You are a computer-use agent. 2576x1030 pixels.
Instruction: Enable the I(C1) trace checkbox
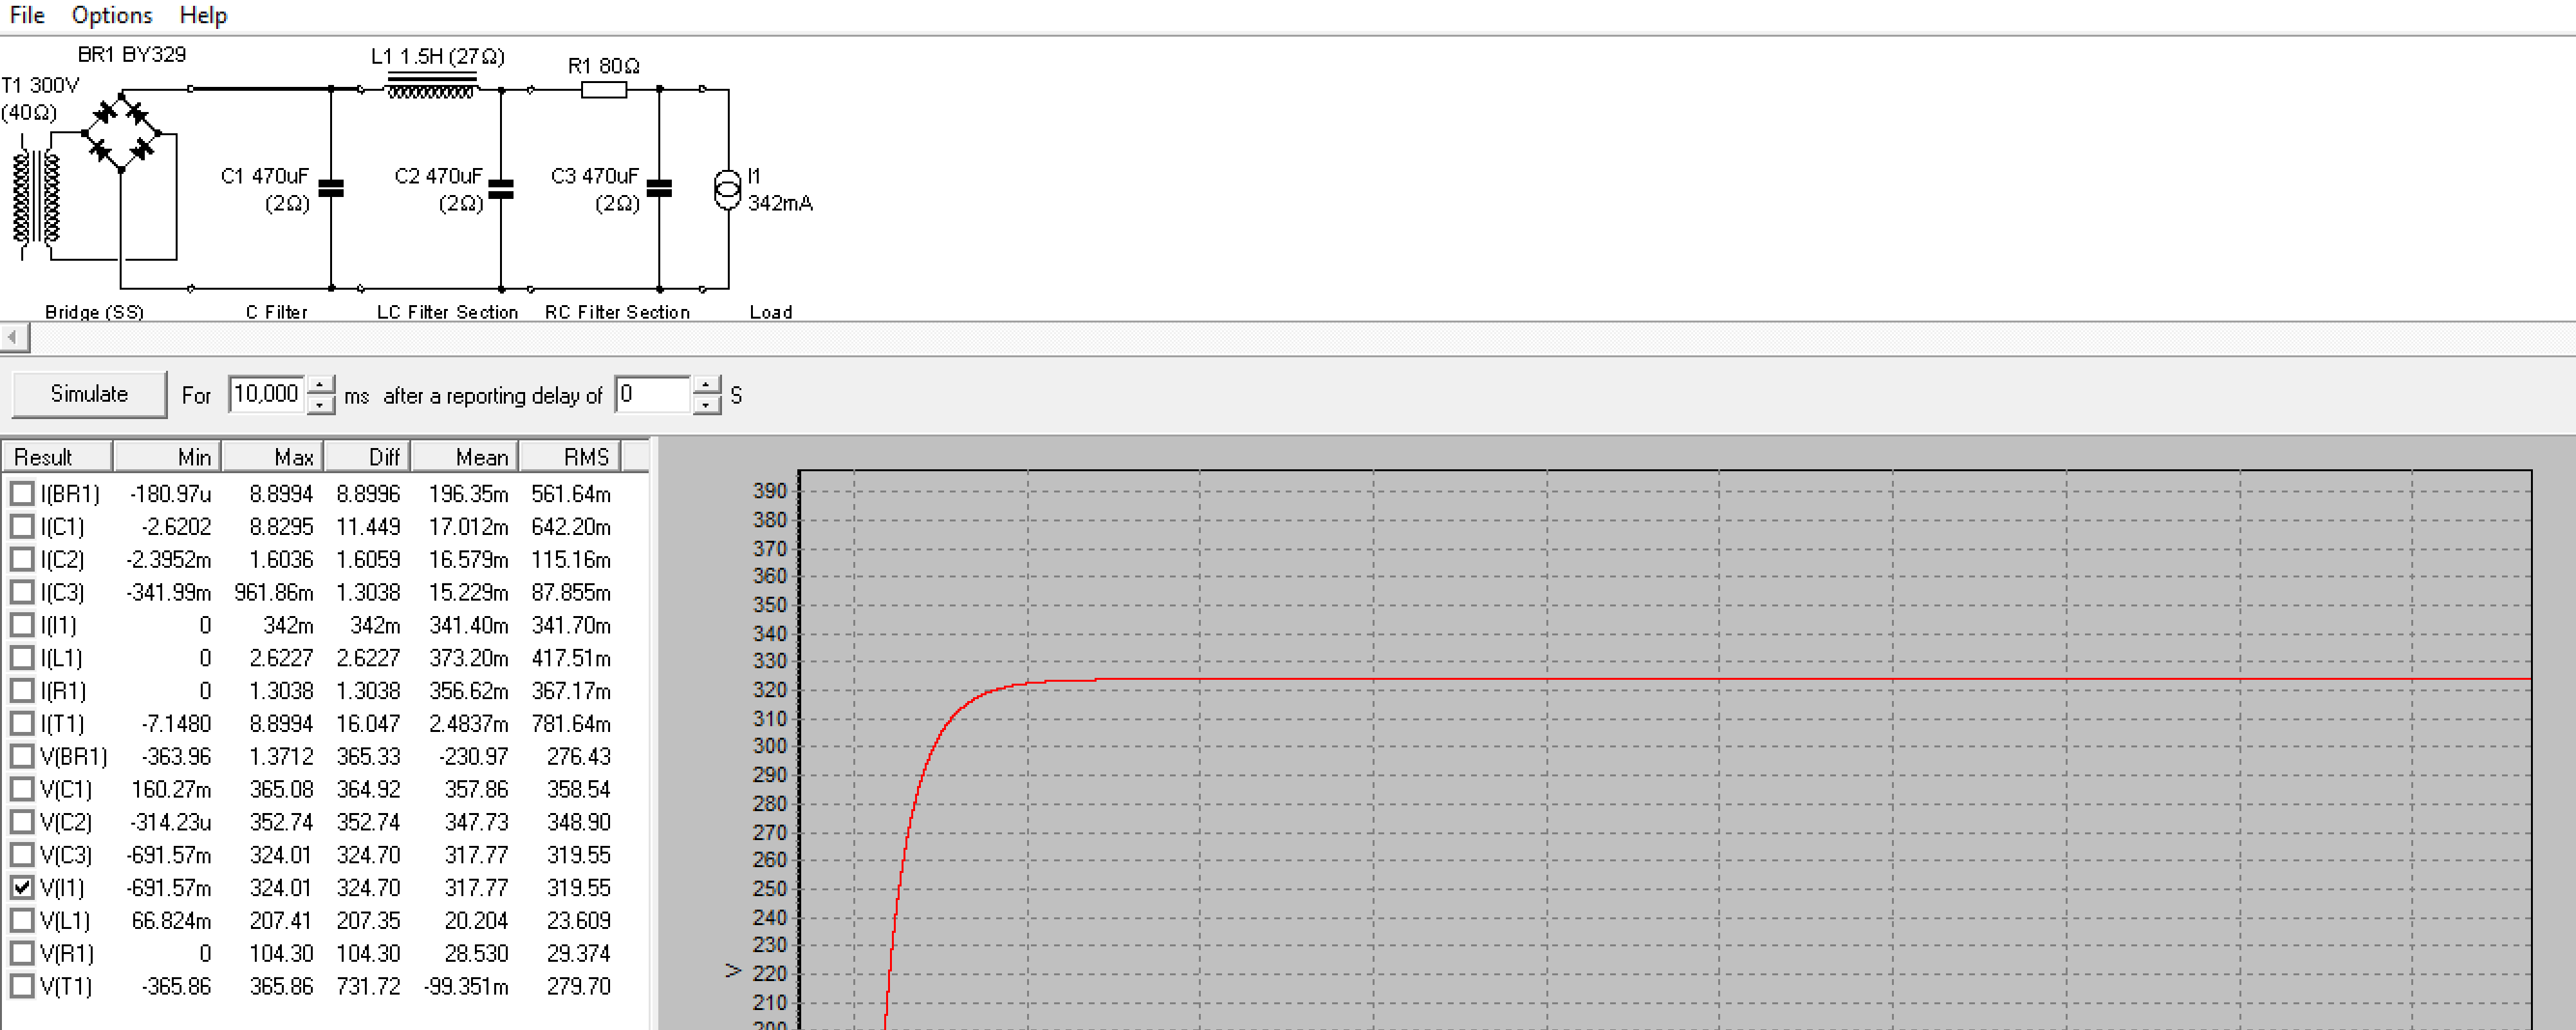pos(22,527)
